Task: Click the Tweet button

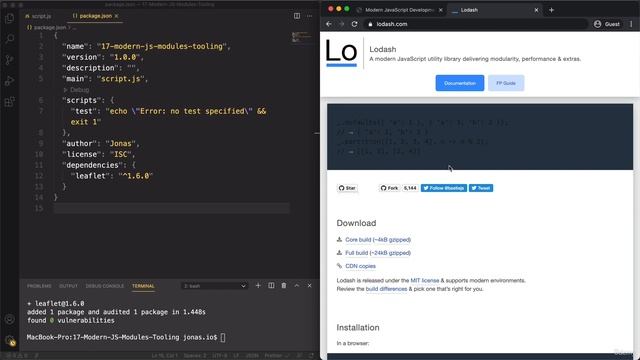Action: [x=481, y=188]
